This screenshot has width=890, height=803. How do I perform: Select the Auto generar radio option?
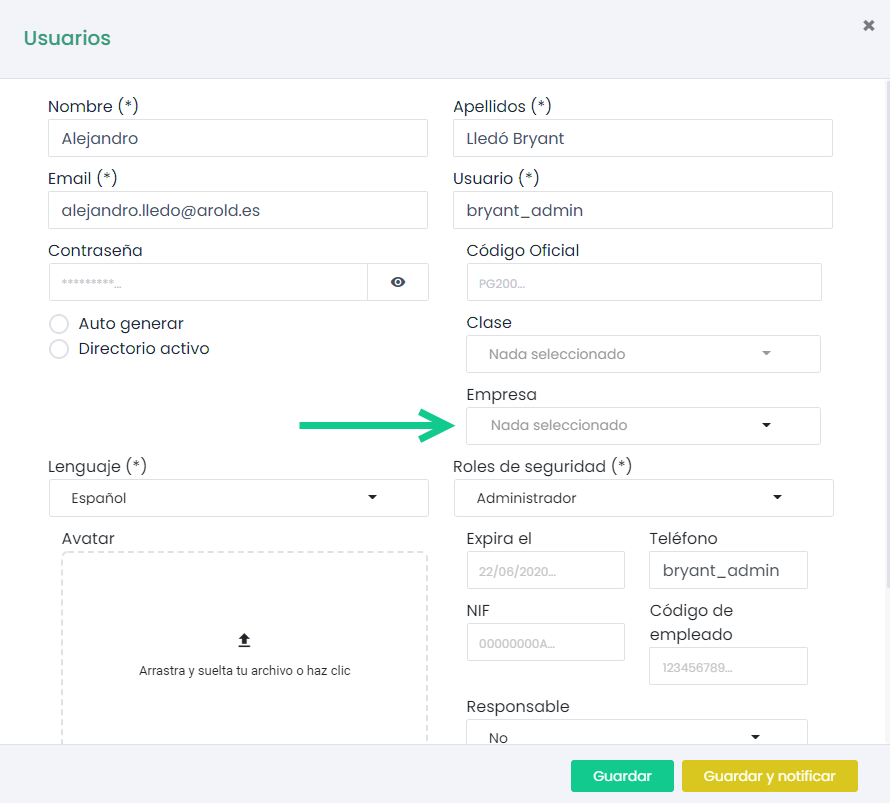pyautogui.click(x=60, y=324)
